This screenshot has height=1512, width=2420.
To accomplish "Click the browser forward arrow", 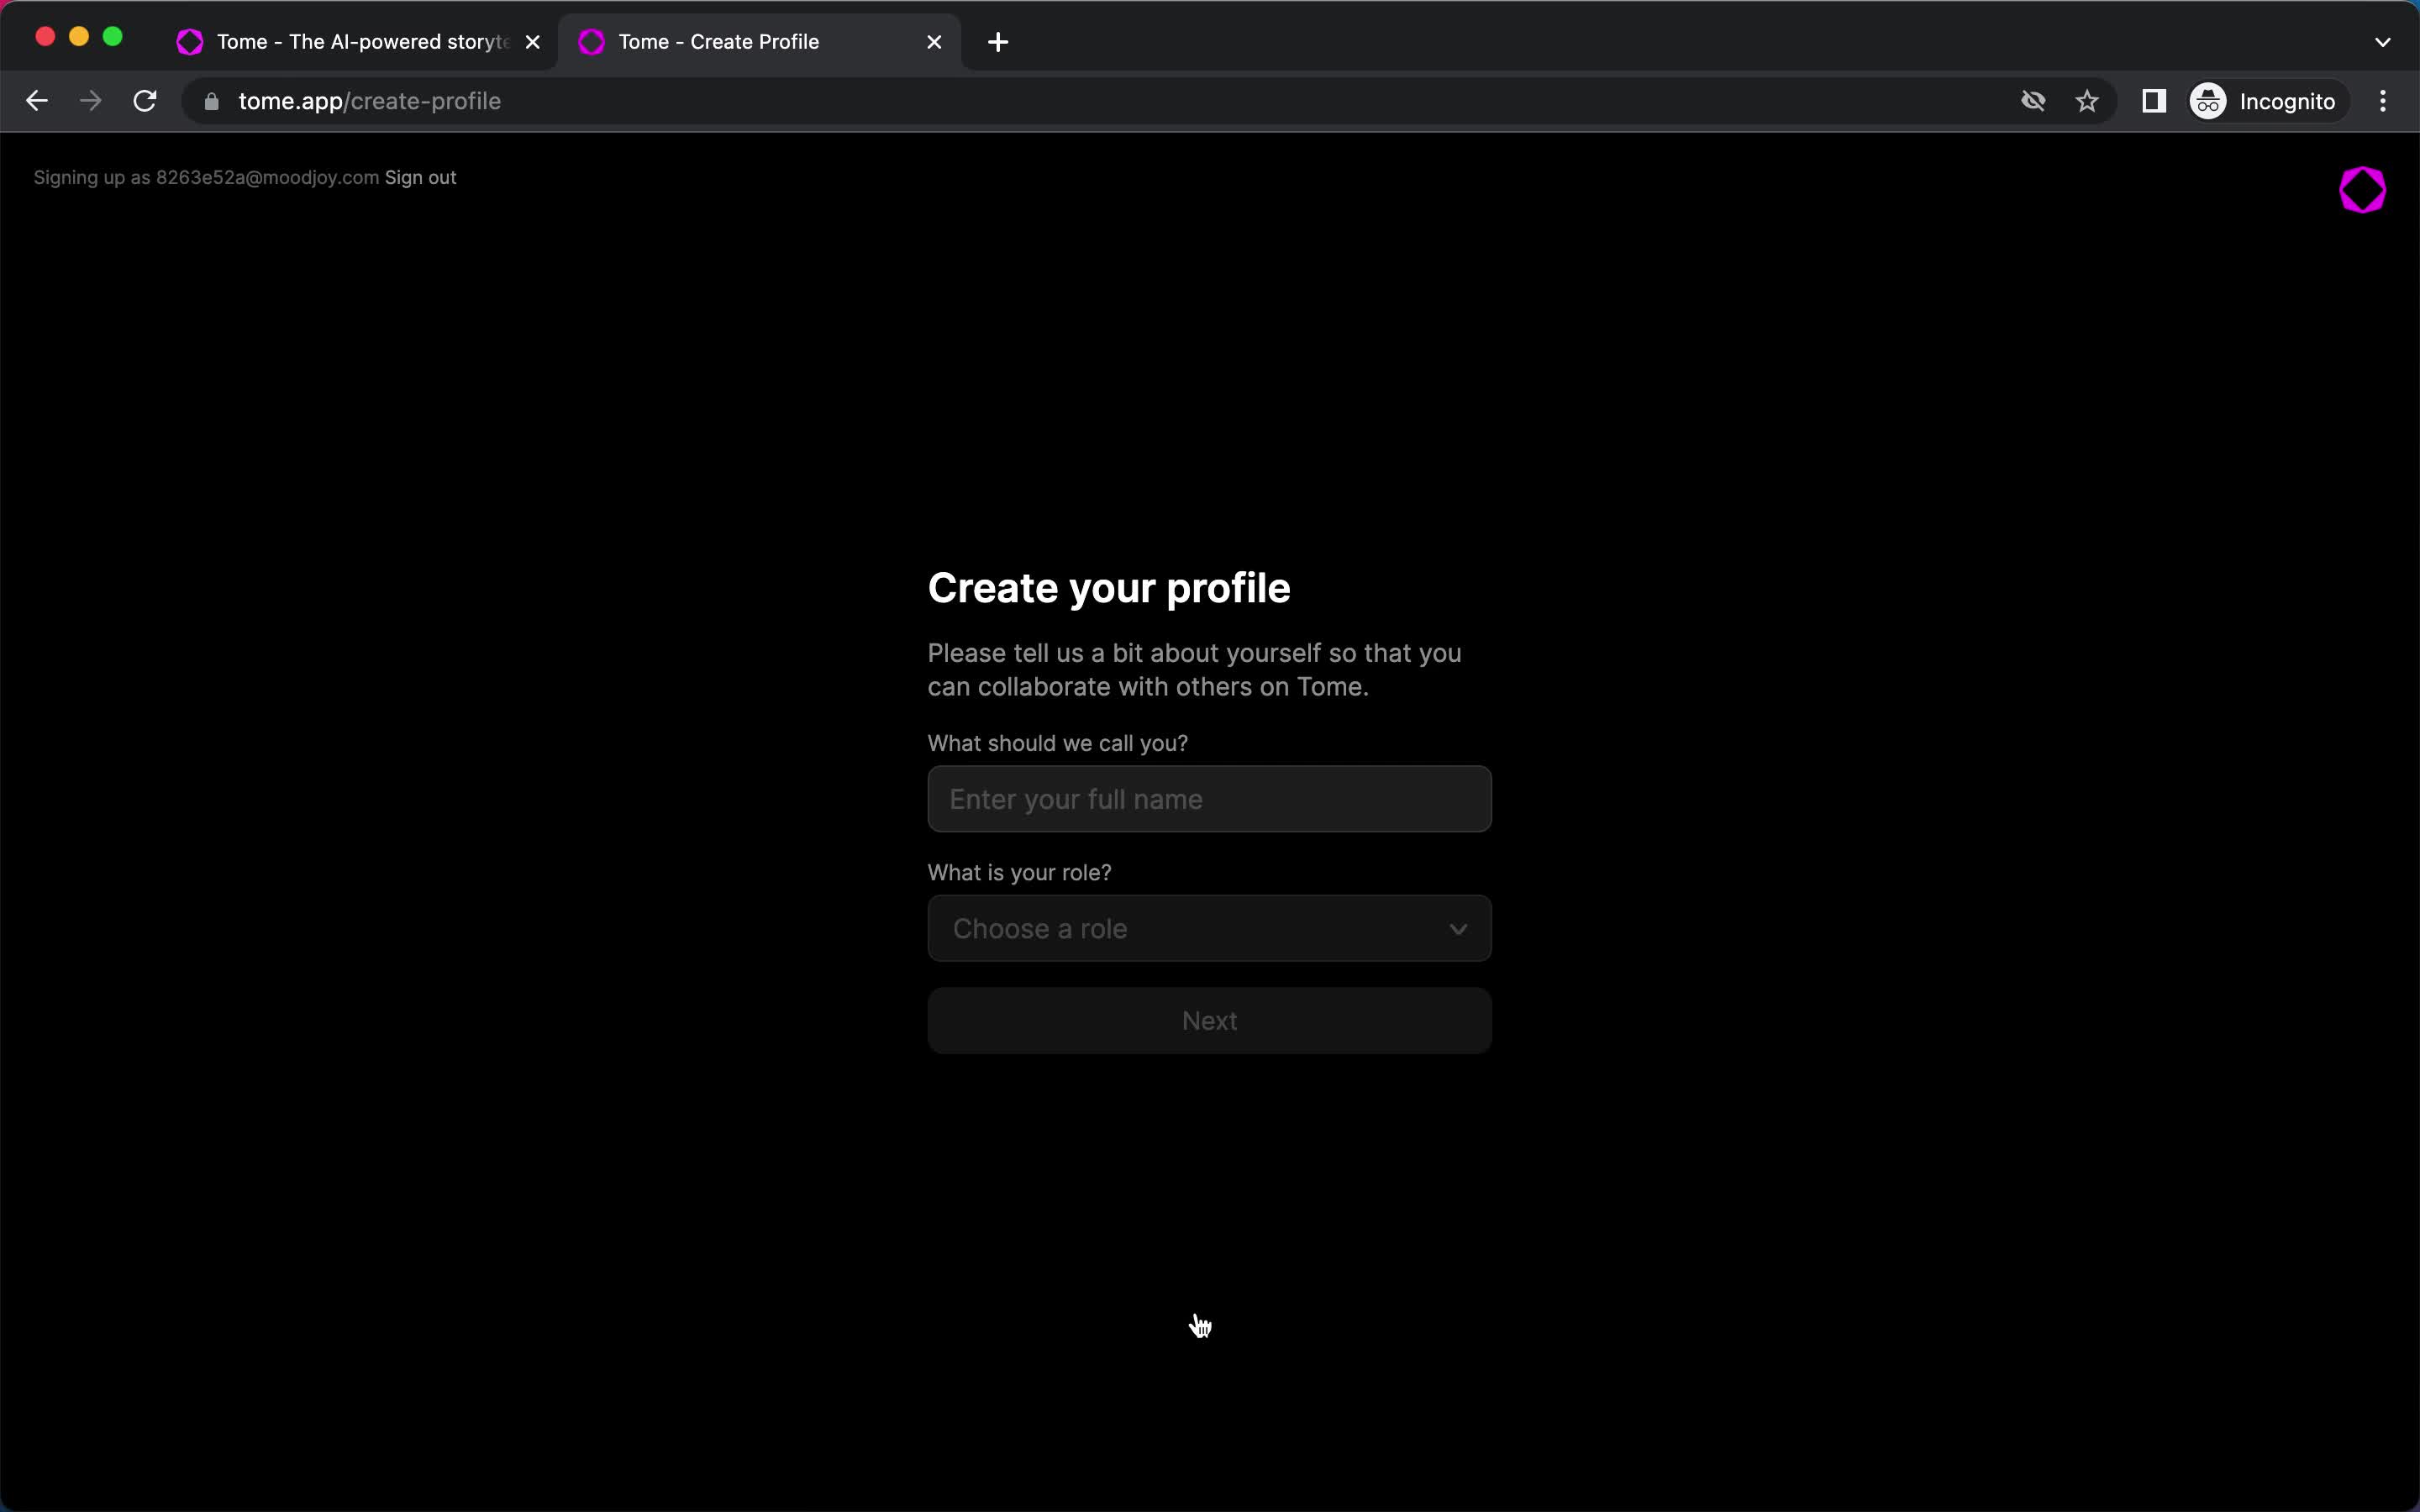I will [91, 101].
